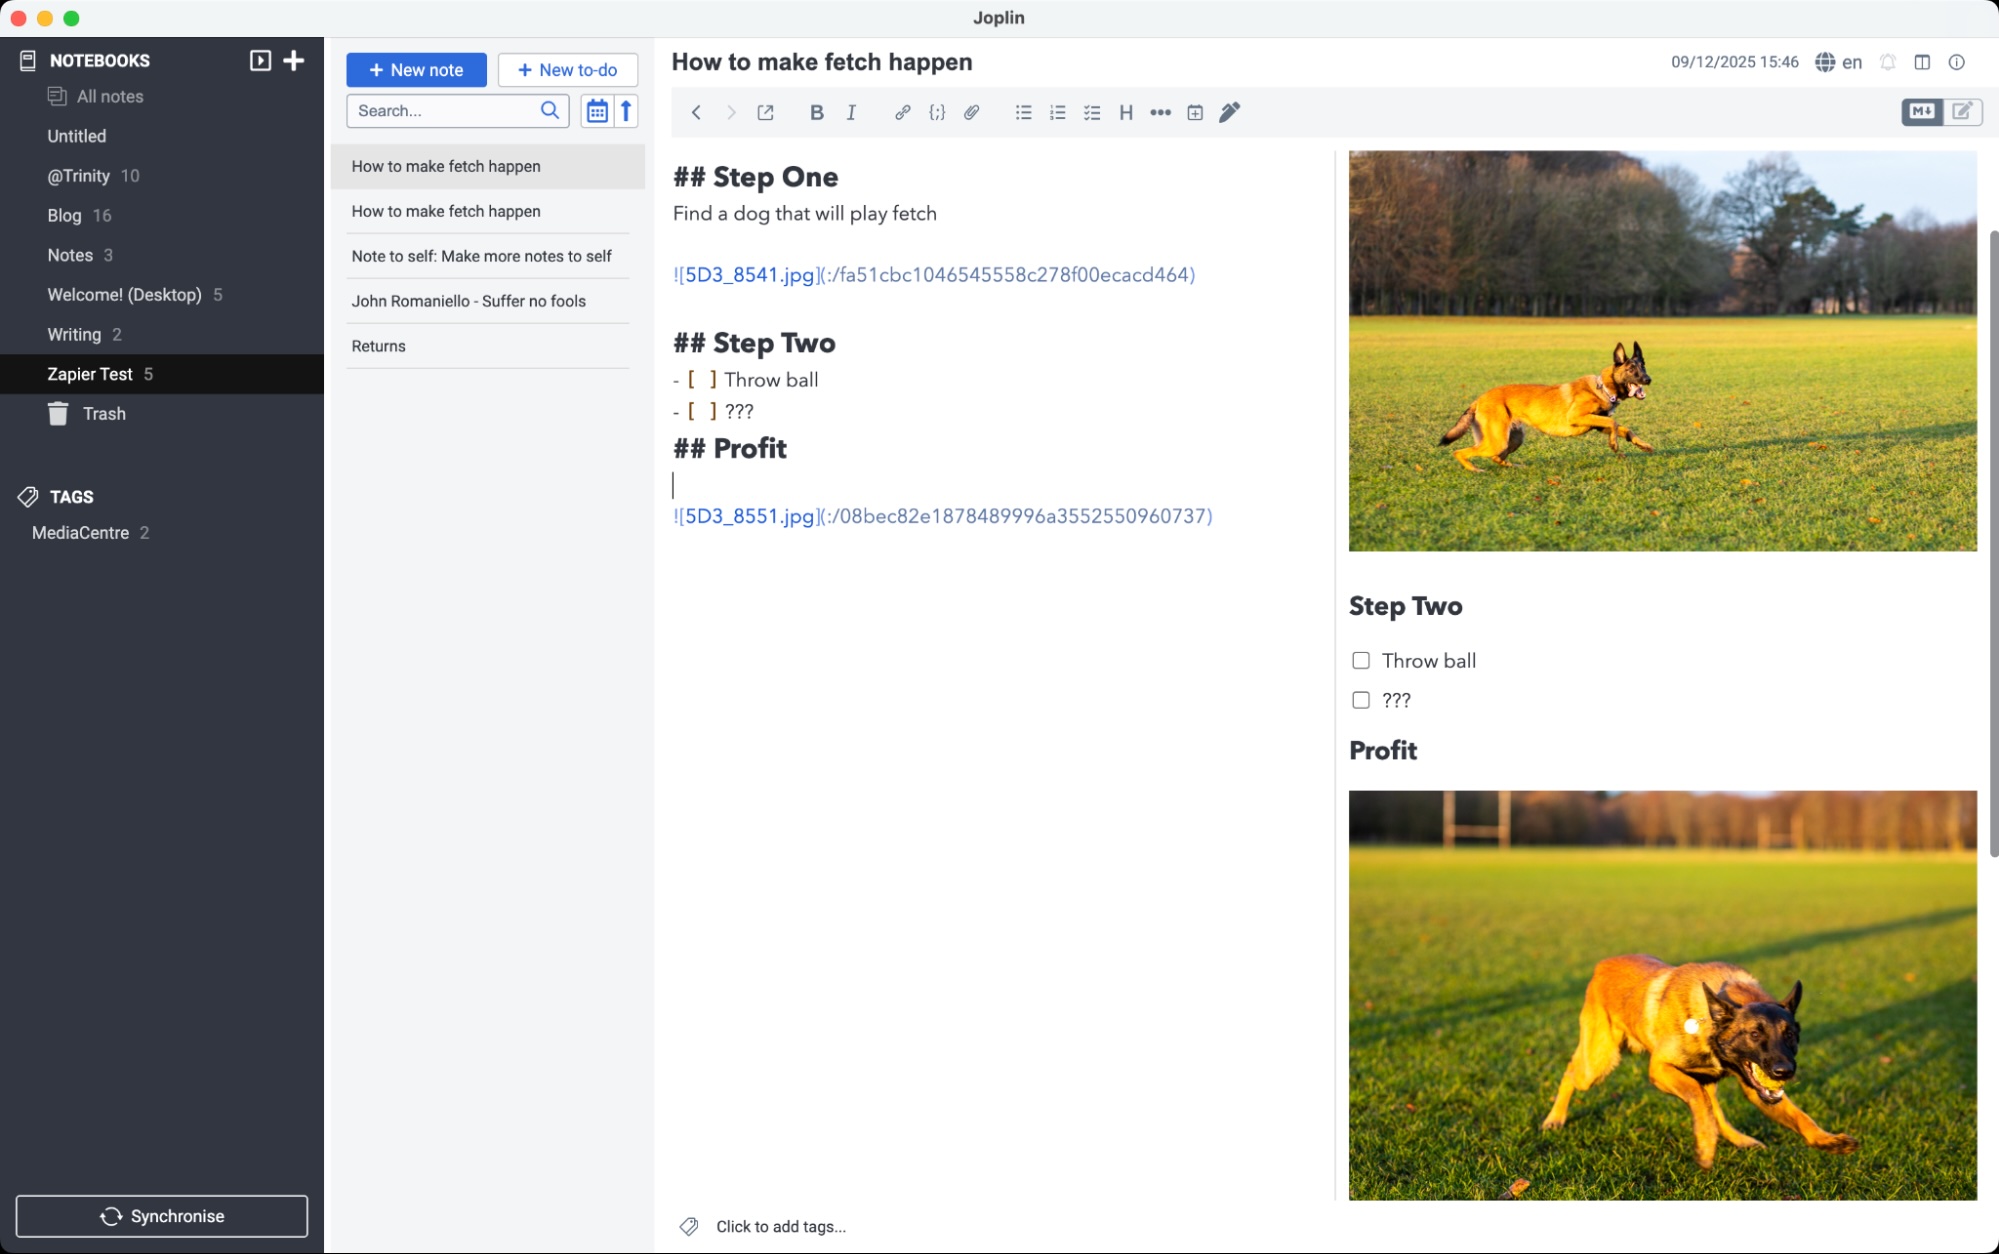
Task: Switch to rich text editing mode toggle
Action: pos(1963,112)
